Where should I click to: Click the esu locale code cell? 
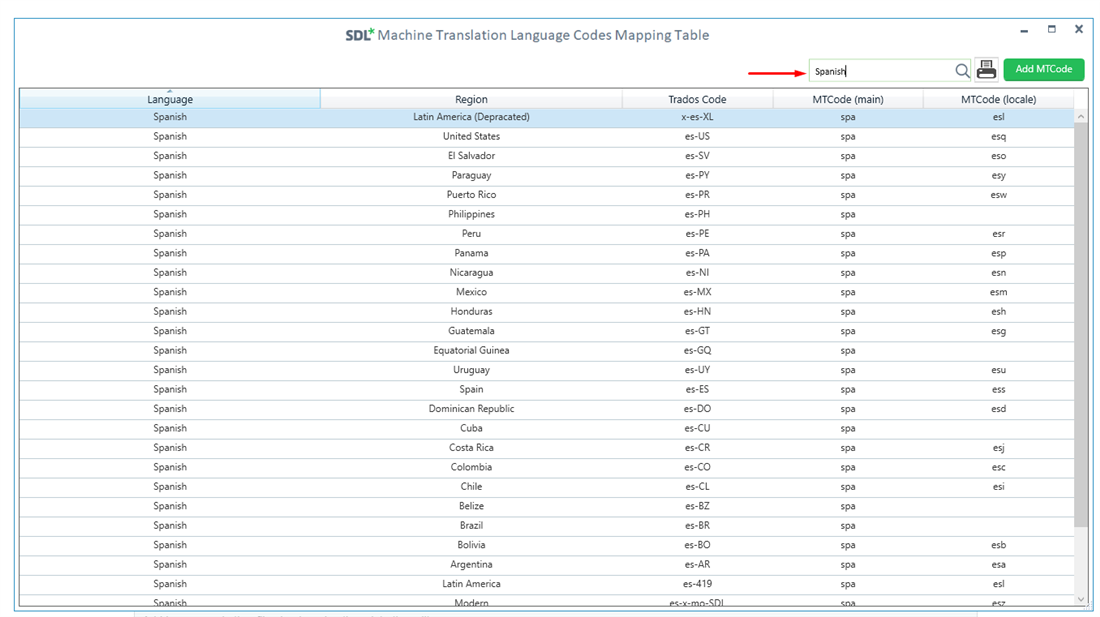[998, 370]
